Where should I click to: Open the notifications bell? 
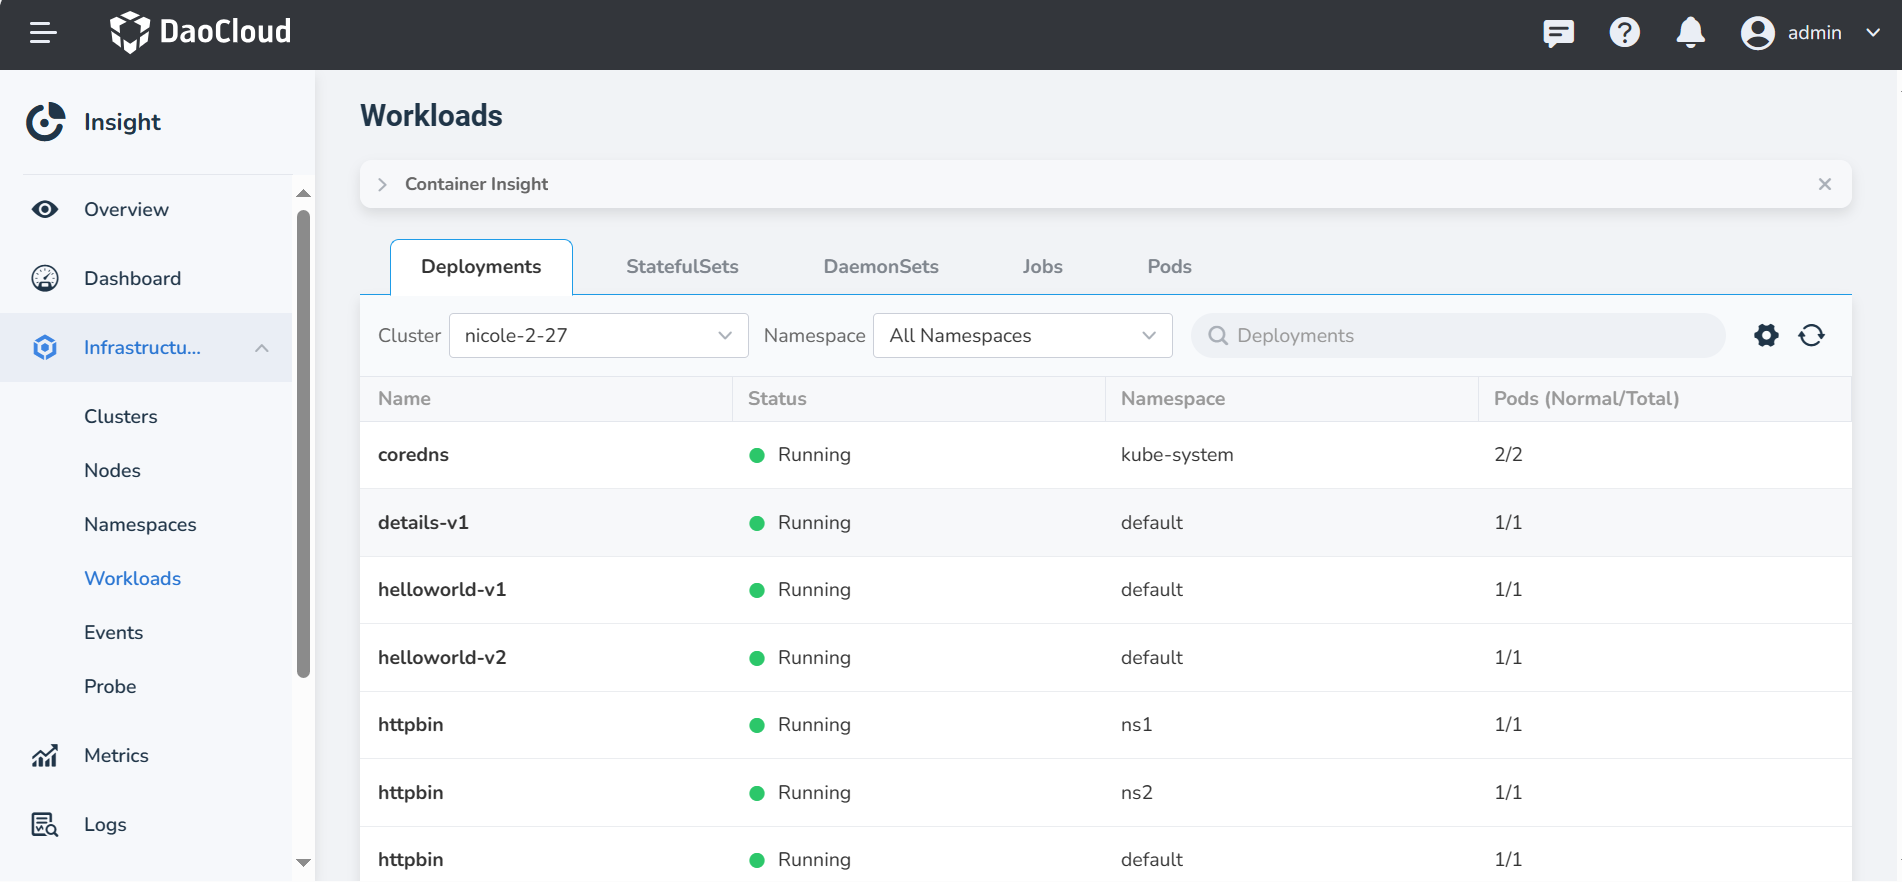[1690, 33]
